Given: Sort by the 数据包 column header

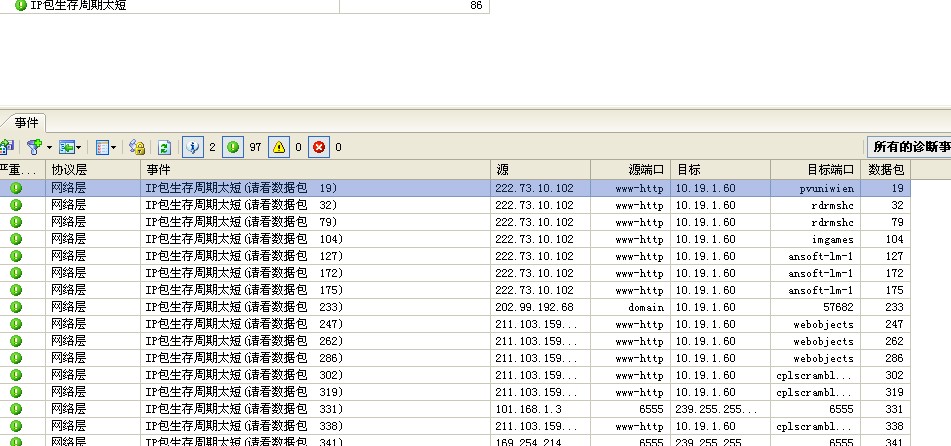Looking at the screenshot, I should (885, 169).
